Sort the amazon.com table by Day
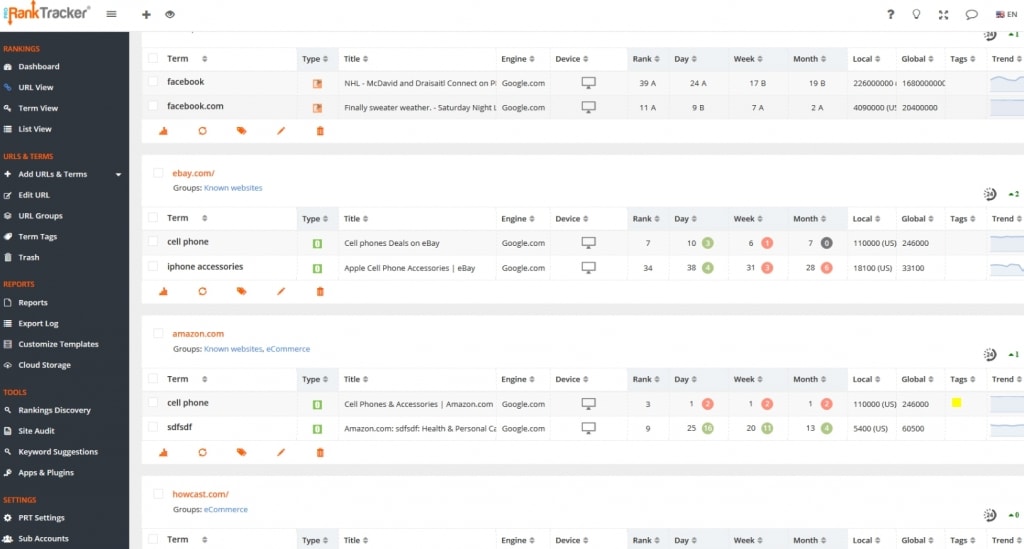 tap(686, 379)
